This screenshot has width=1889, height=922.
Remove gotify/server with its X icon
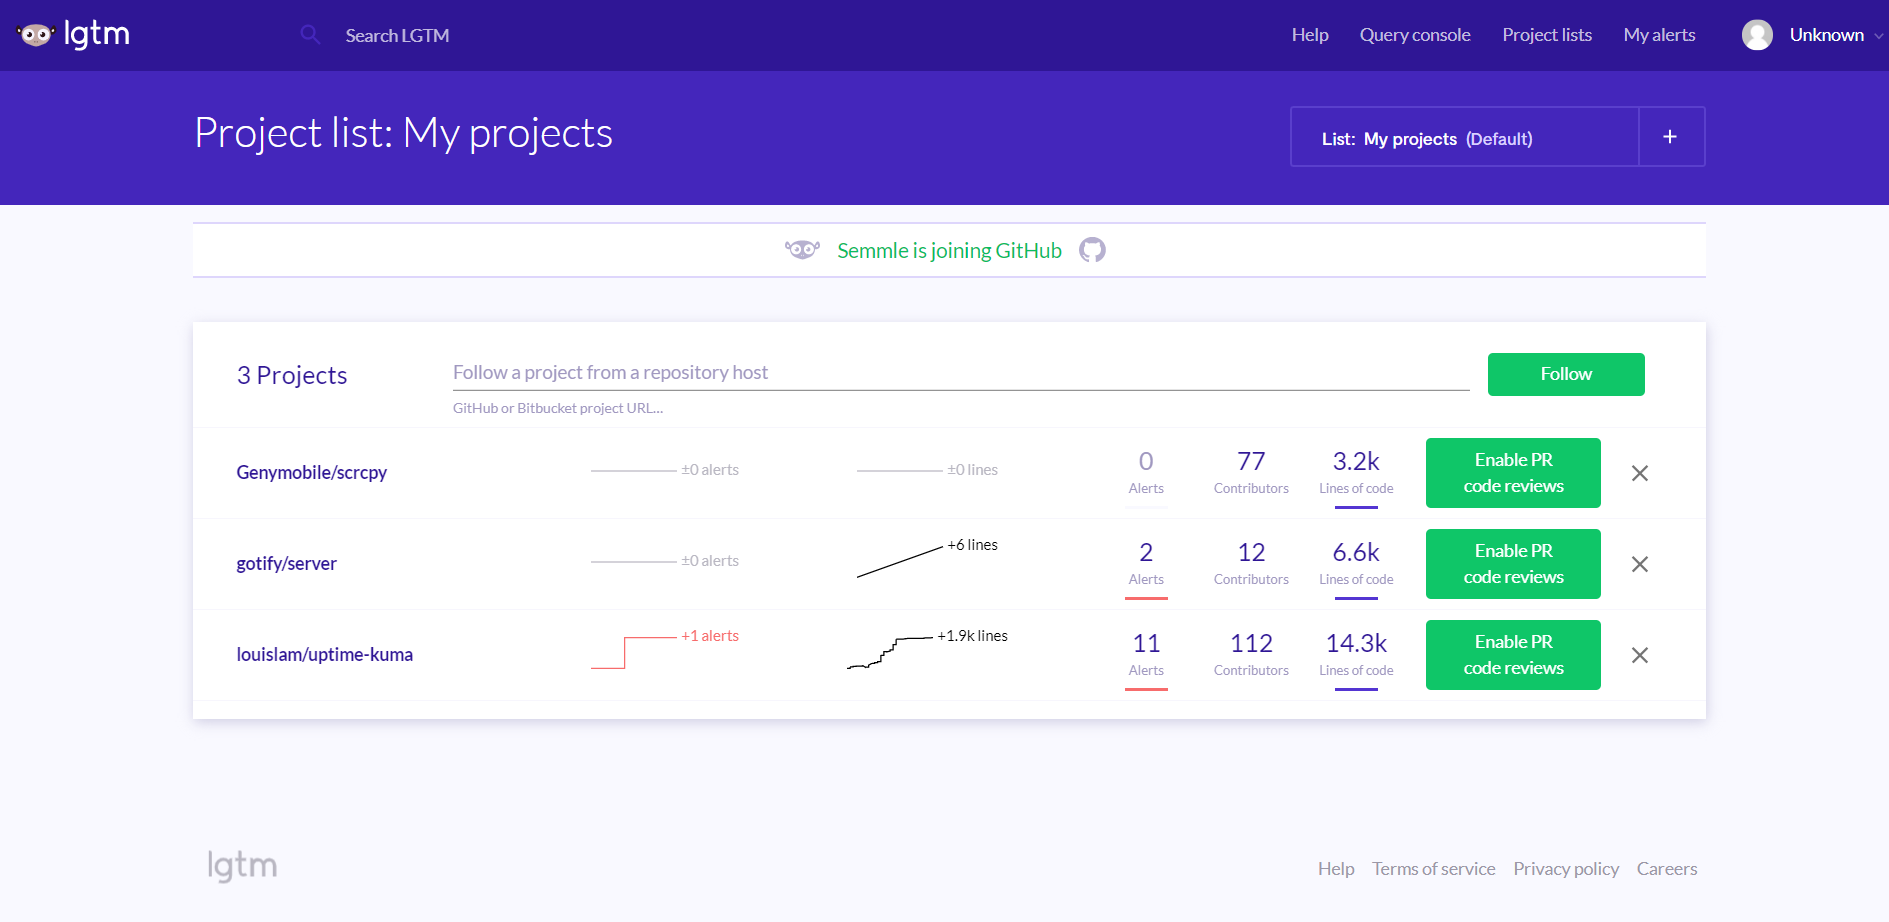coord(1640,564)
